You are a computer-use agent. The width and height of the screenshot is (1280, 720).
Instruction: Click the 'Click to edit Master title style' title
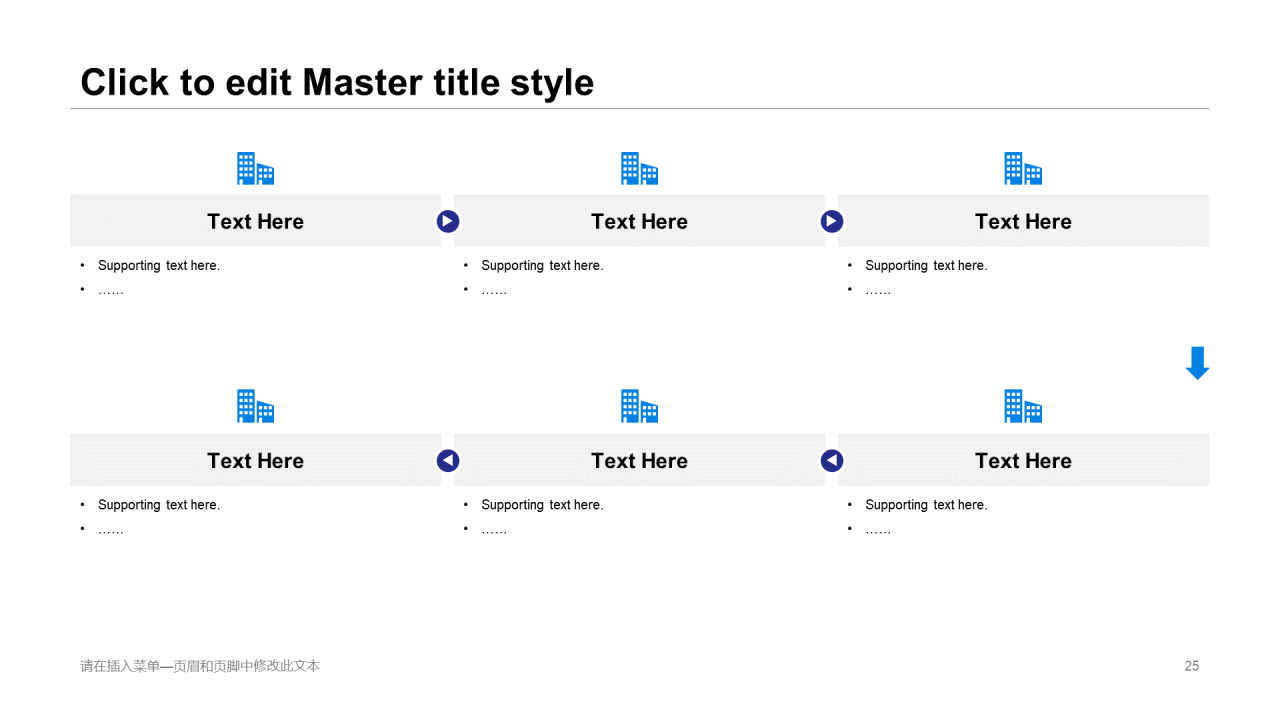pos(337,82)
